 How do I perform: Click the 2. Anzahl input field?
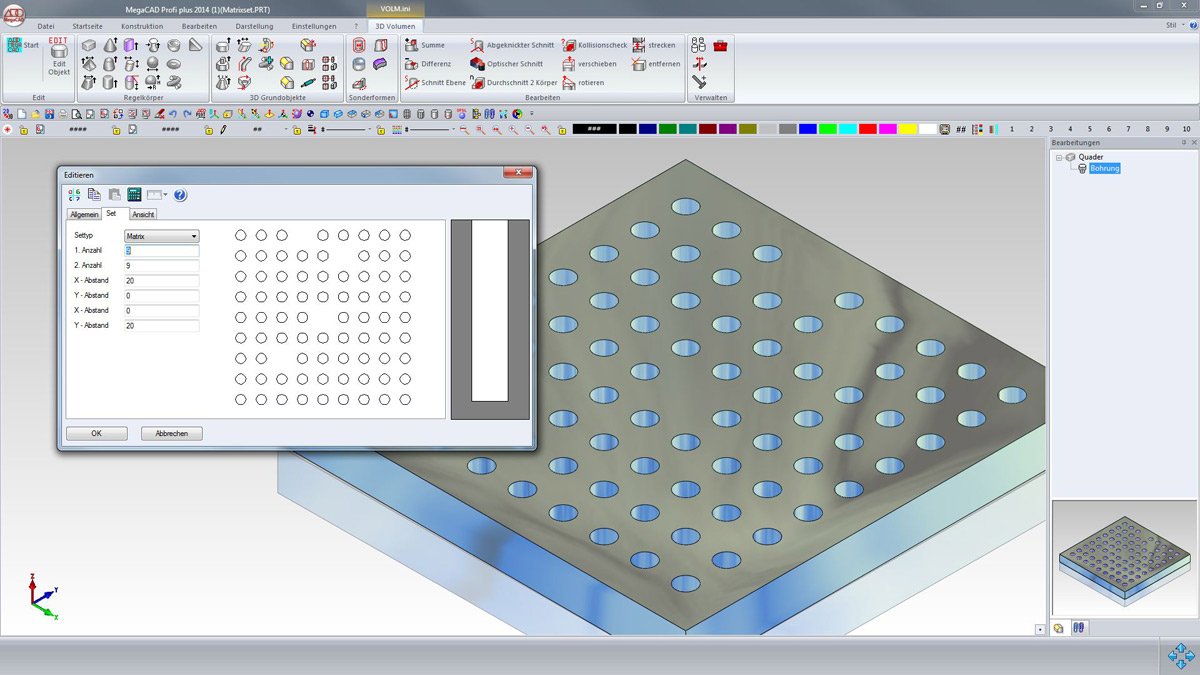tap(161, 266)
